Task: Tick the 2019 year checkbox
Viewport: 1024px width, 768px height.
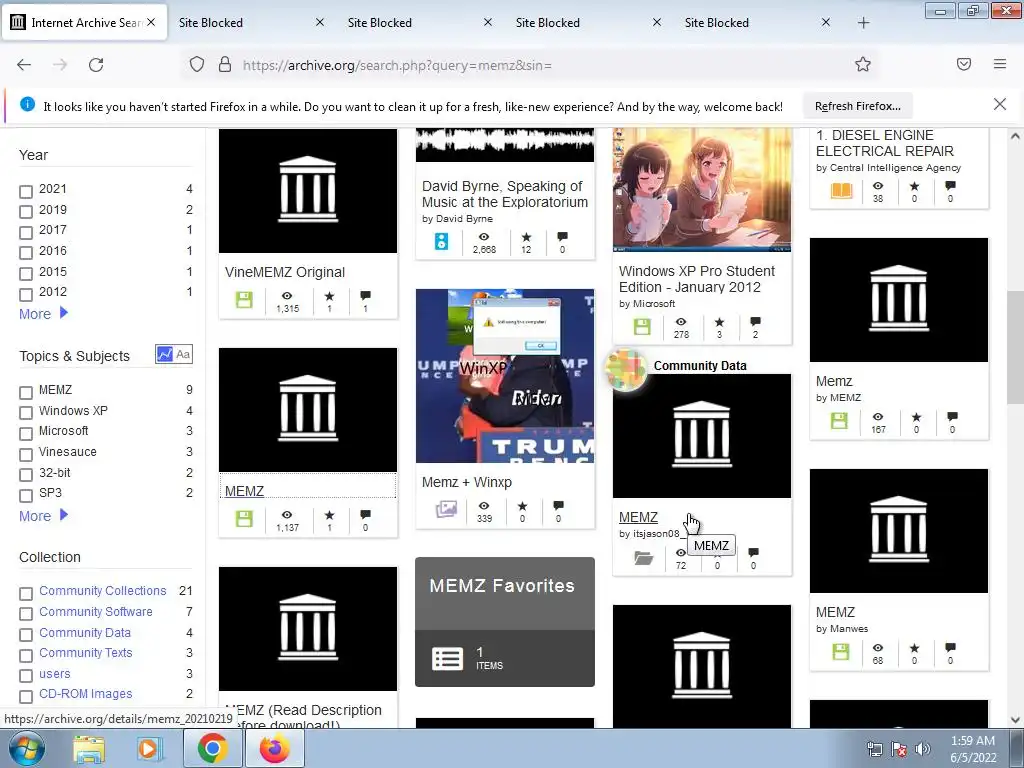Action: point(26,212)
